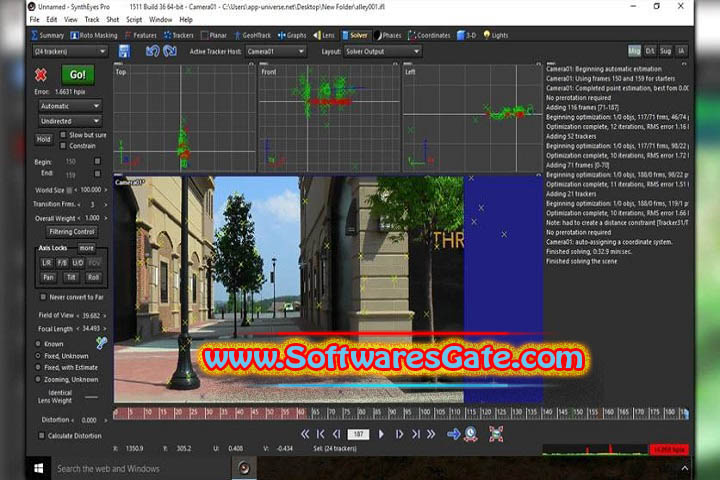Select Fixed, with Estimate lens mode
The width and height of the screenshot is (720, 480).
point(38,367)
